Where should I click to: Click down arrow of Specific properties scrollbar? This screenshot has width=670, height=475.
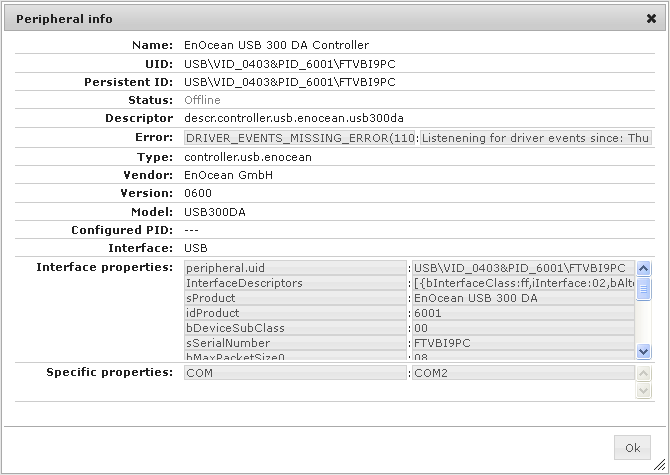pyautogui.click(x=644, y=391)
